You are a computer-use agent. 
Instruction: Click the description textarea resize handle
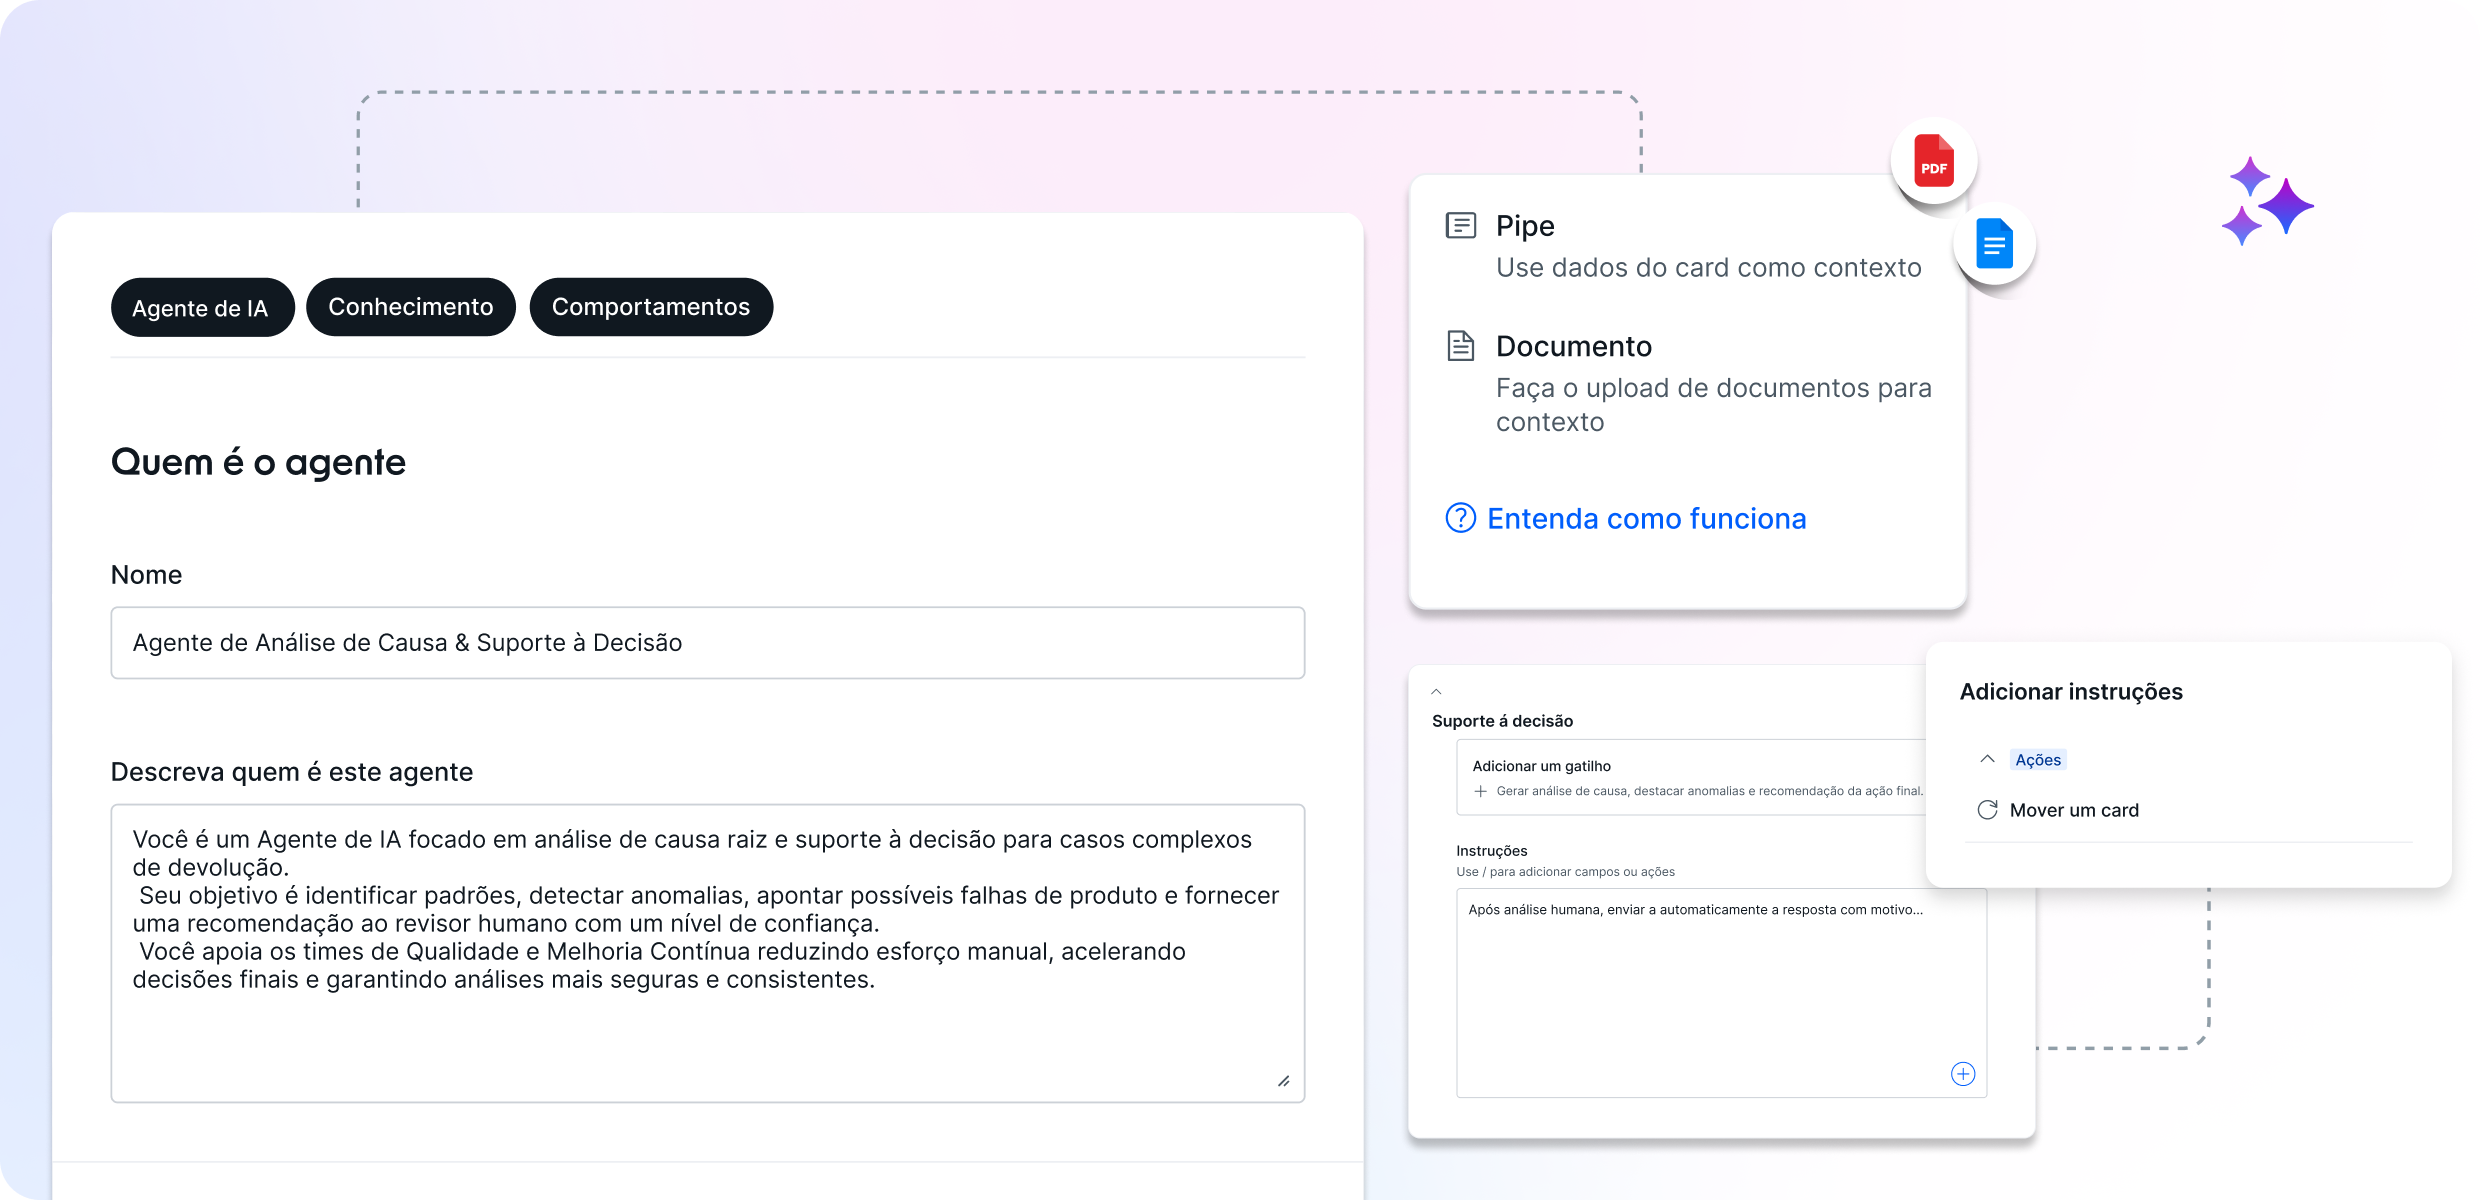(1283, 1081)
